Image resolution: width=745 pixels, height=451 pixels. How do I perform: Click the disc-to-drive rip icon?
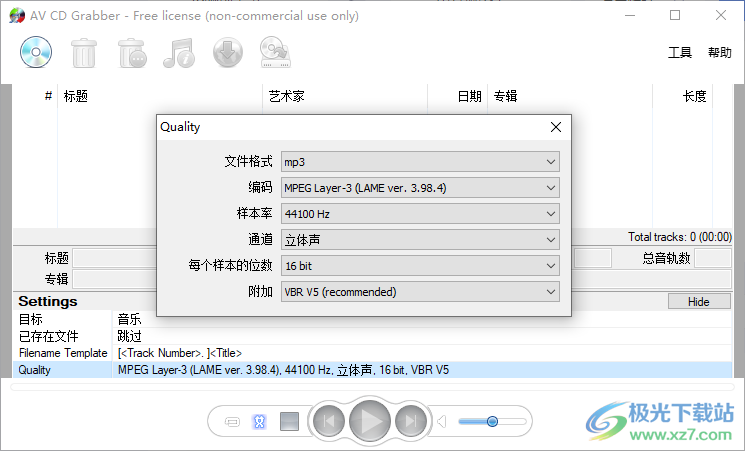tap(275, 52)
